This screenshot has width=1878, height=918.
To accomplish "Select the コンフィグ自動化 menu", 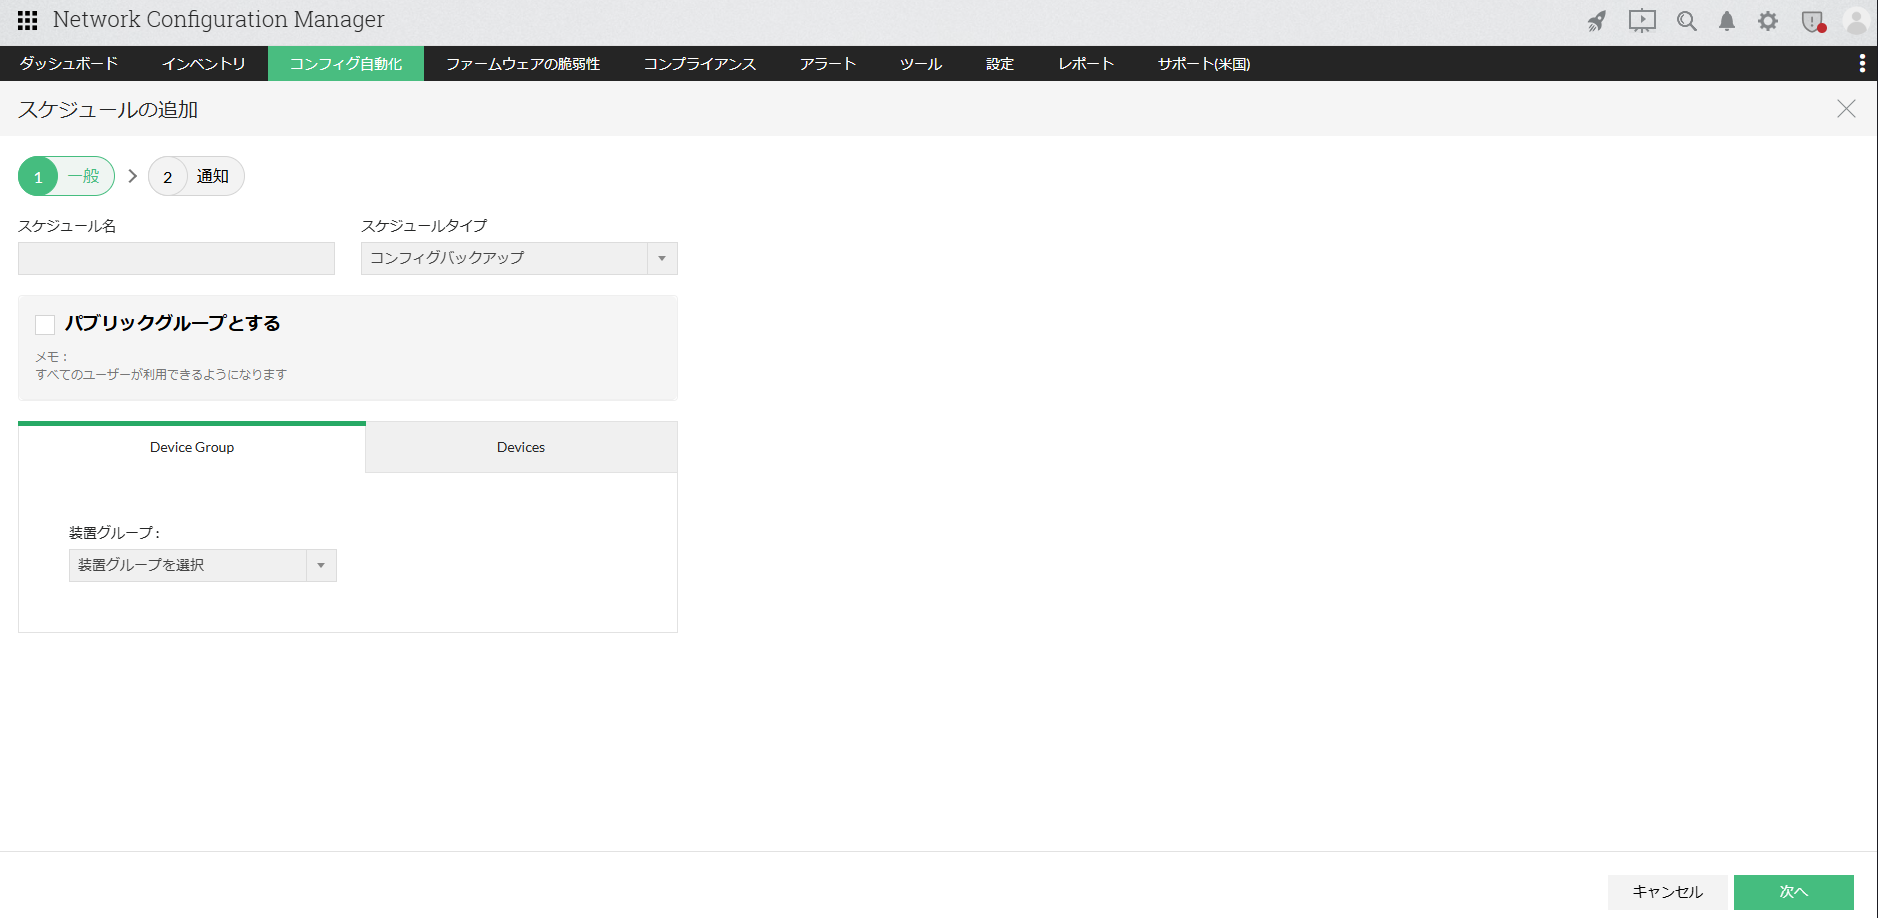I will (x=346, y=64).
